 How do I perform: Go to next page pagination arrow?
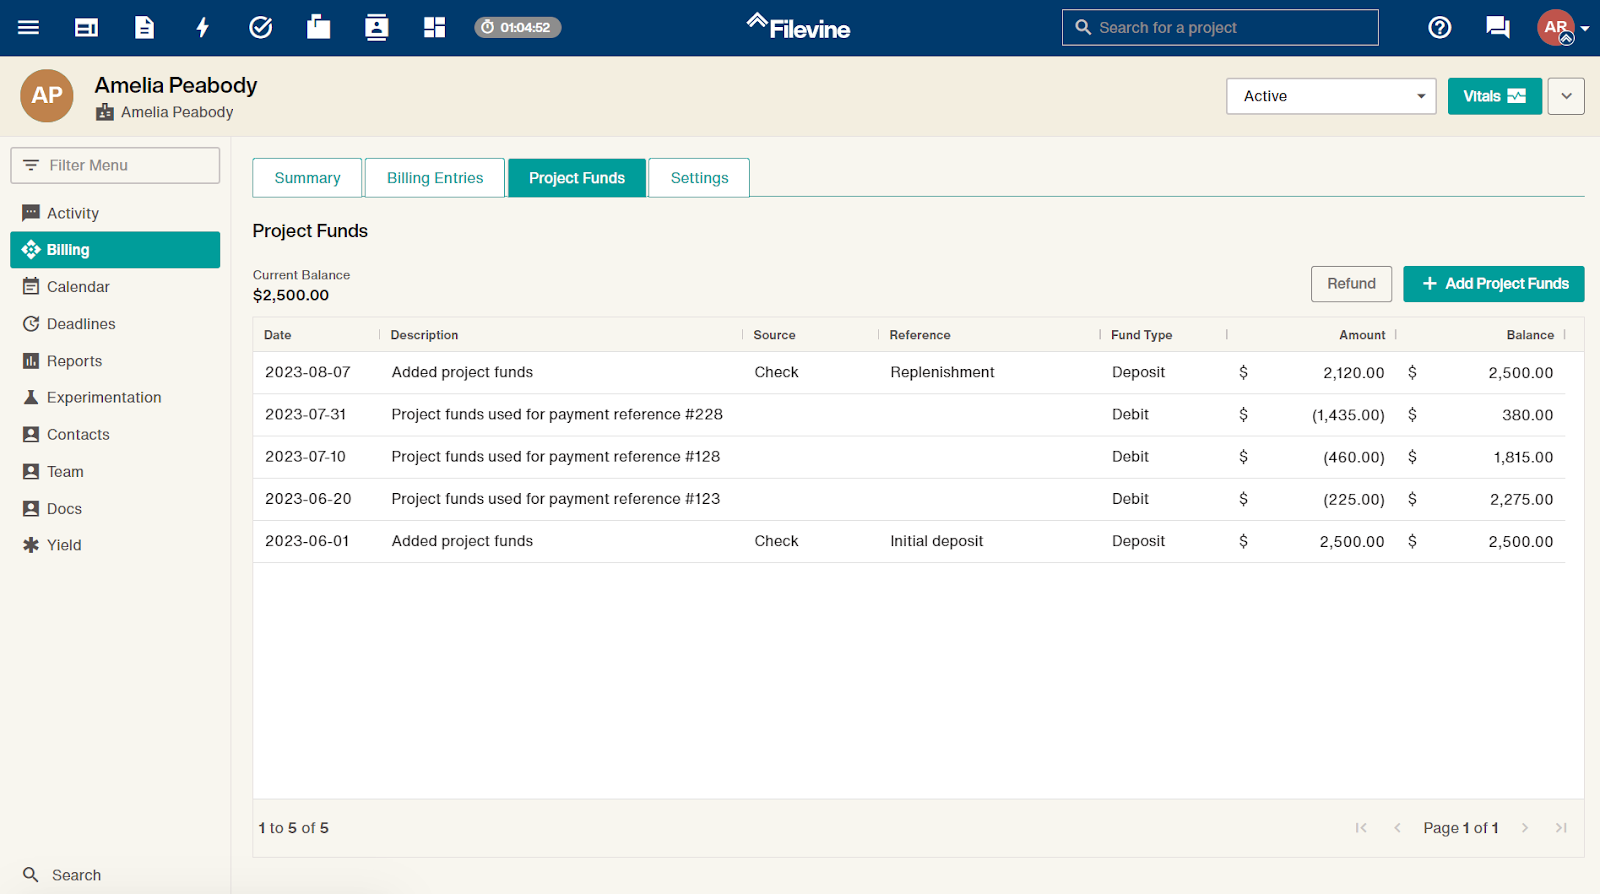pyautogui.click(x=1525, y=828)
